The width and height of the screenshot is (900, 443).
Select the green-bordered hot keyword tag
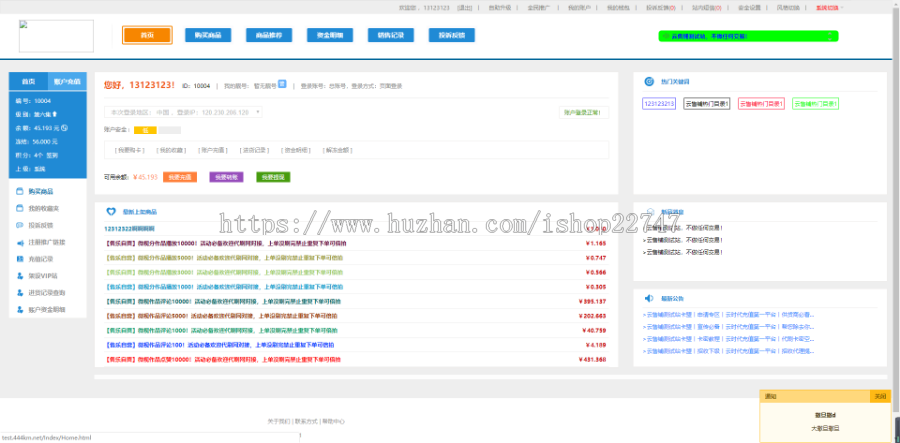(x=816, y=104)
